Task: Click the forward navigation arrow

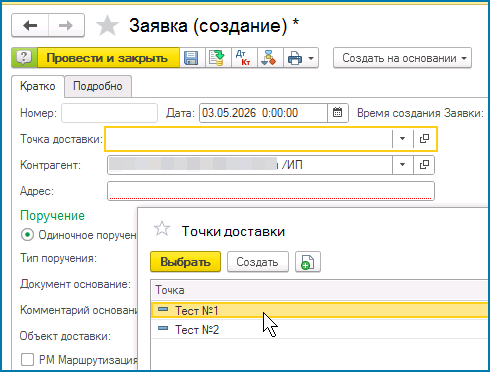Action: click(x=66, y=25)
